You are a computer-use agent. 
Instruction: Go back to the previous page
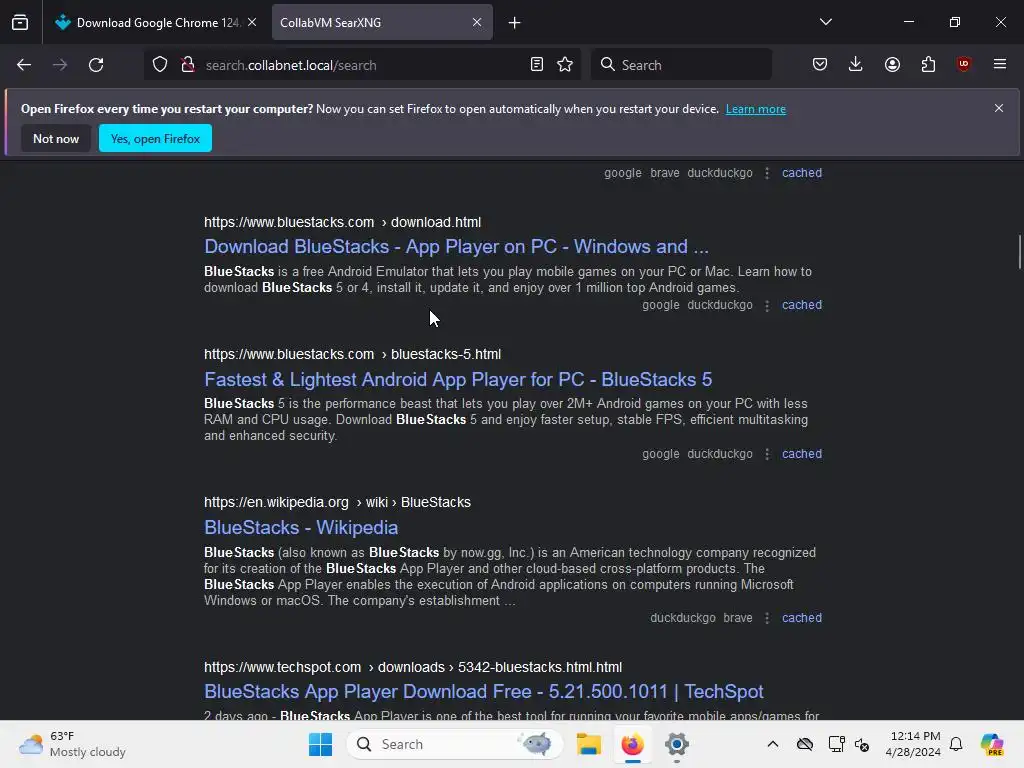point(24,65)
